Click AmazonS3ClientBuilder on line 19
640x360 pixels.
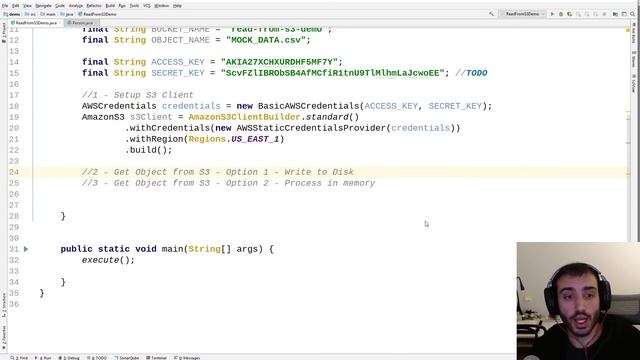244,117
